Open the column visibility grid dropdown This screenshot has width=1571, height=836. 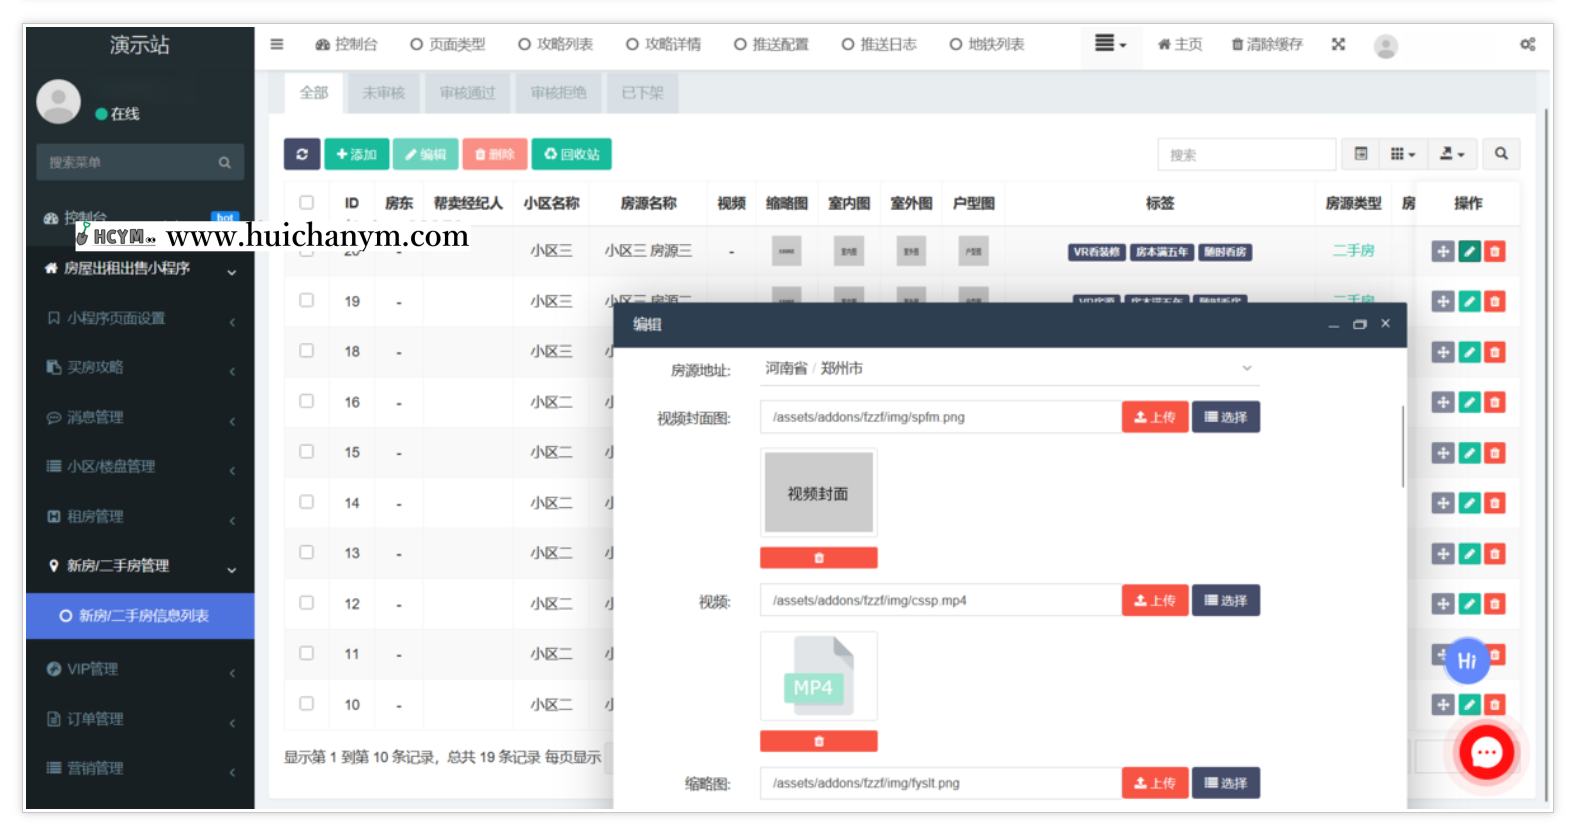[x=1402, y=154]
